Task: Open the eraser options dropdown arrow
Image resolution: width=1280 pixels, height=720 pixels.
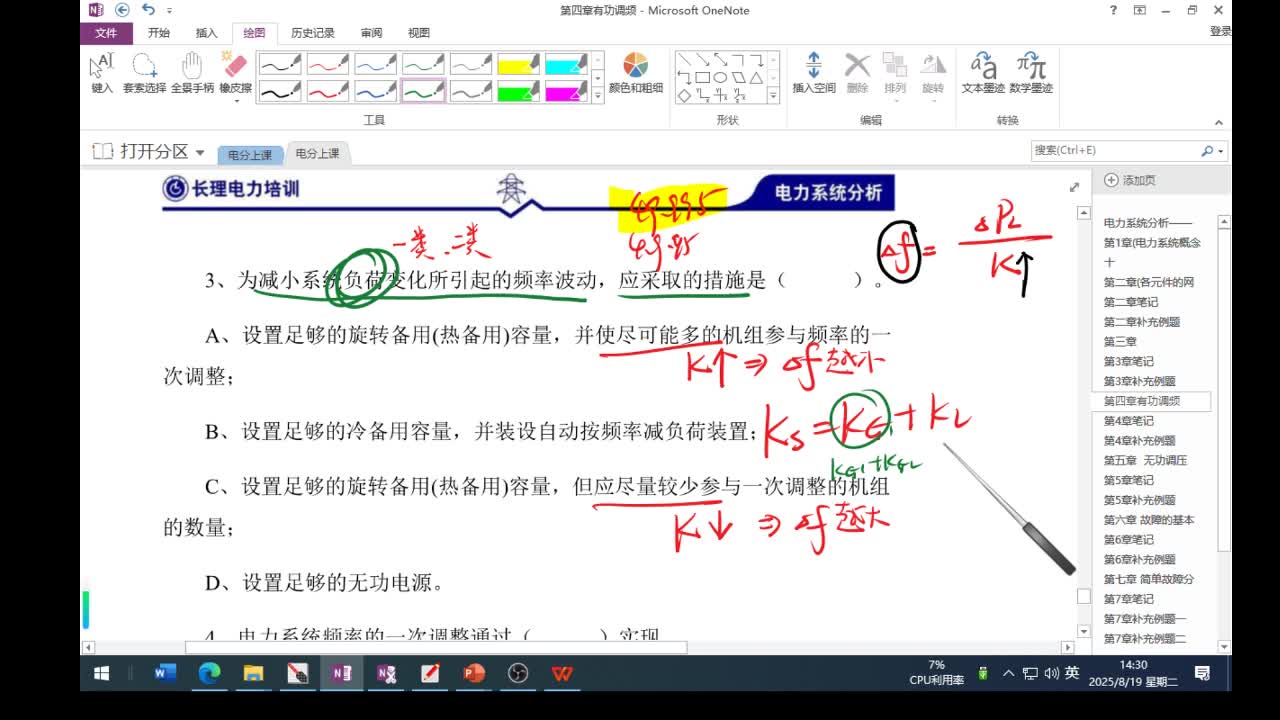Action: [x=235, y=100]
